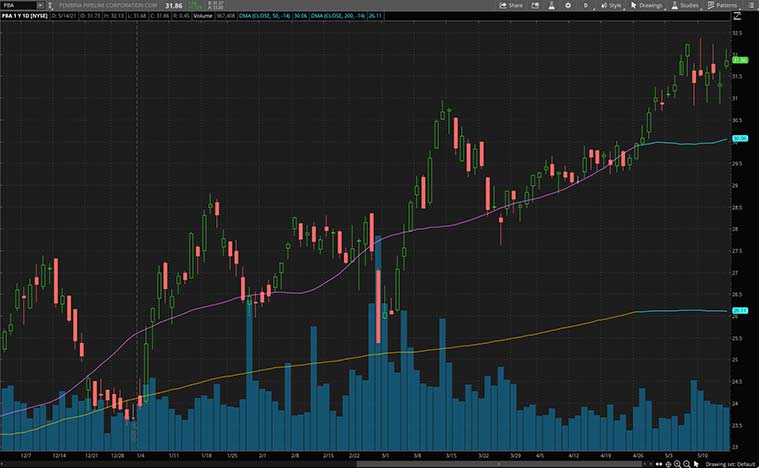The width and height of the screenshot is (759, 468).
Task: Open the hamburger menu at top right
Action: point(750,5)
